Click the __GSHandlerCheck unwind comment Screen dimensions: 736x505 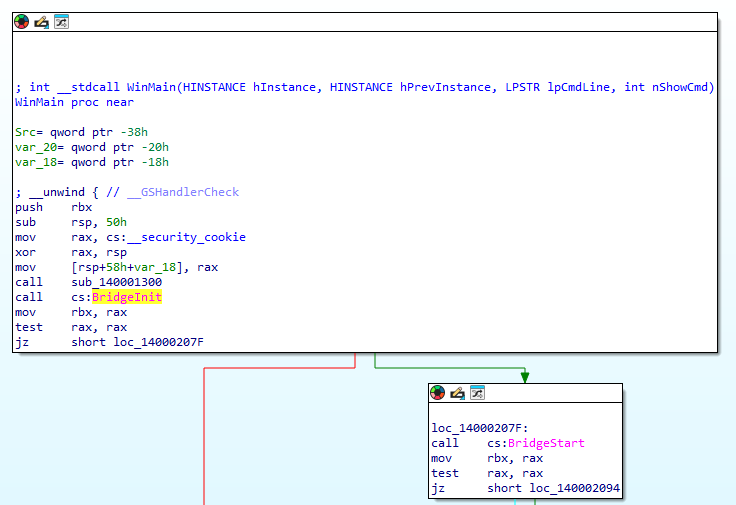point(183,192)
